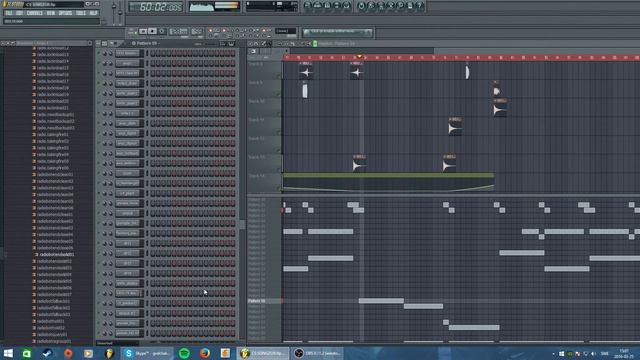Mute playlist Track 12 switch
The width and height of the screenshot is (640, 360).
pyautogui.click(x=279, y=151)
